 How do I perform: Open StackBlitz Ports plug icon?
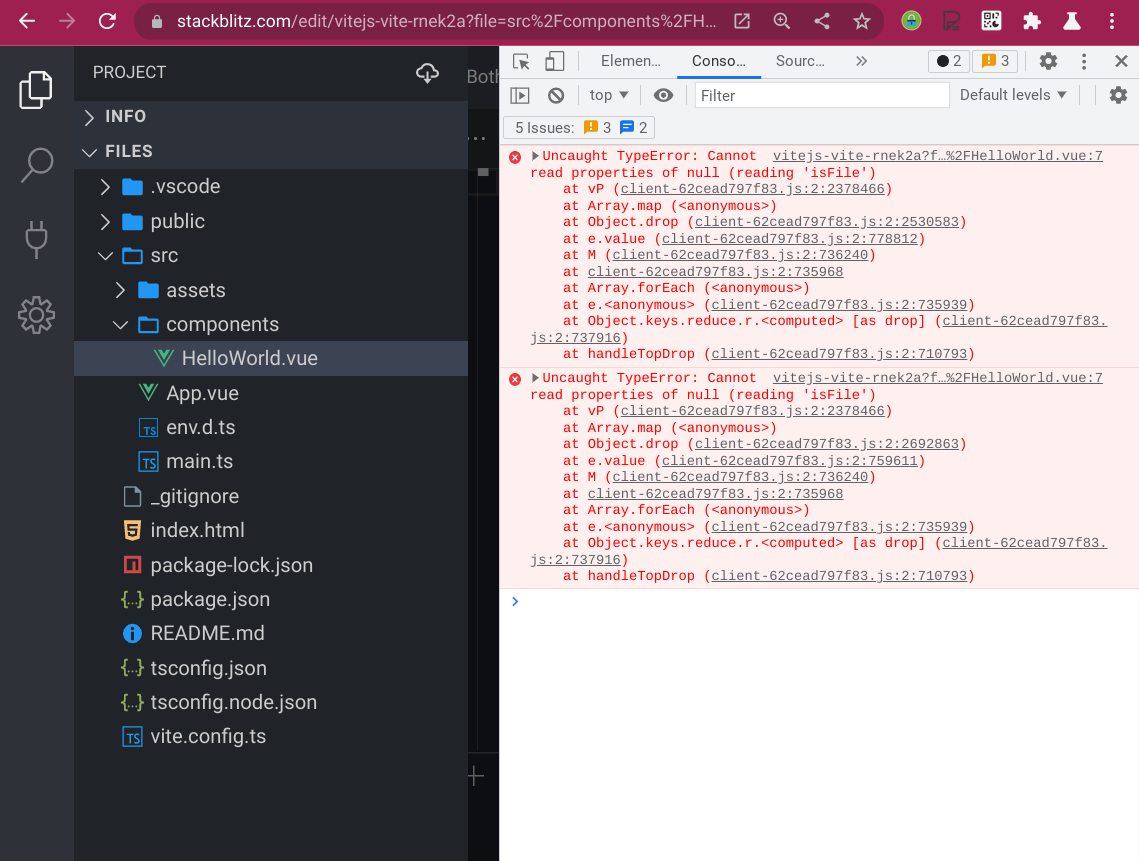(x=36, y=240)
